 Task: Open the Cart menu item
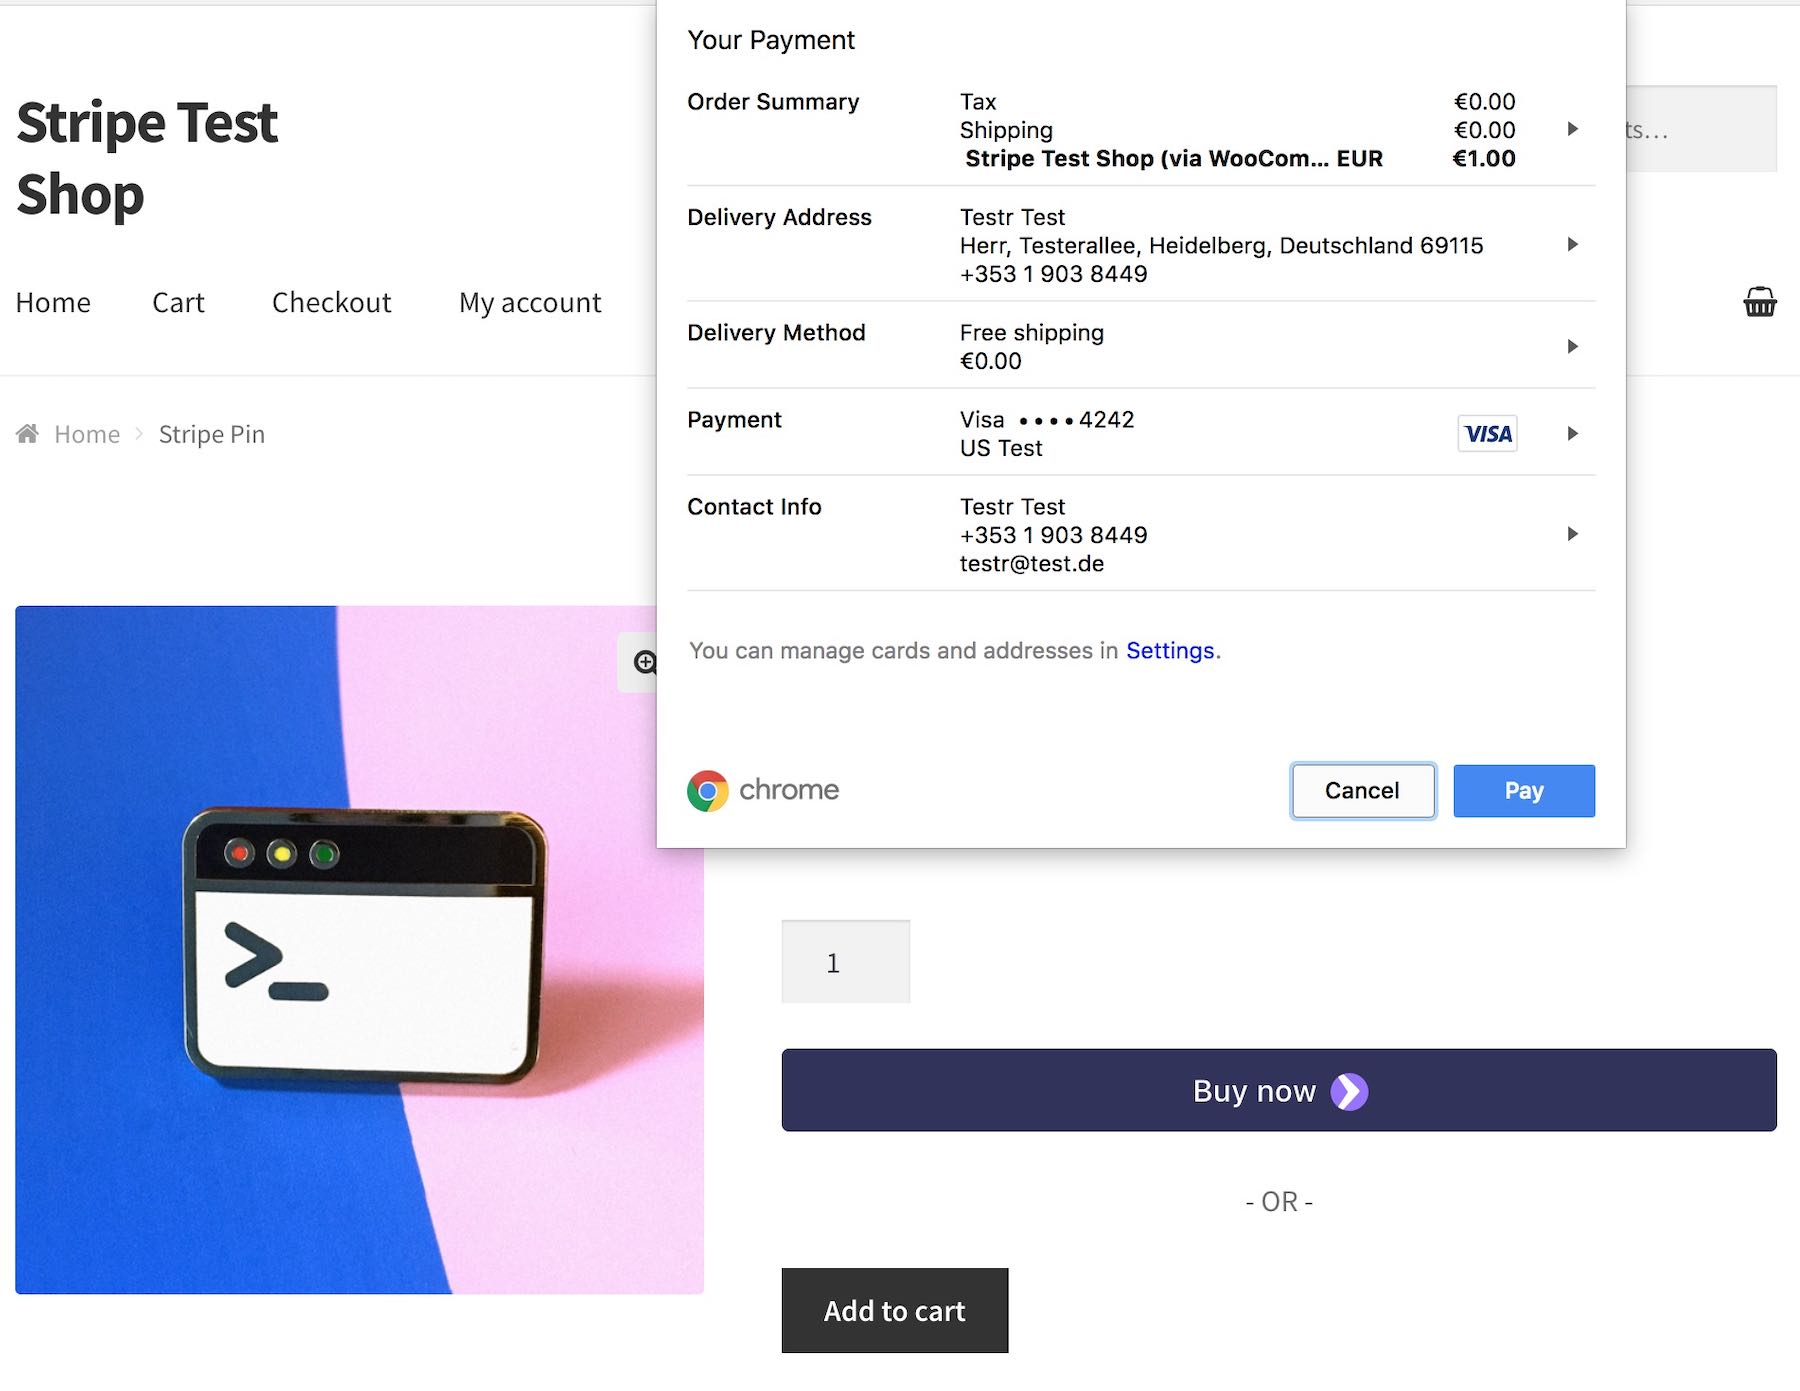coord(178,302)
